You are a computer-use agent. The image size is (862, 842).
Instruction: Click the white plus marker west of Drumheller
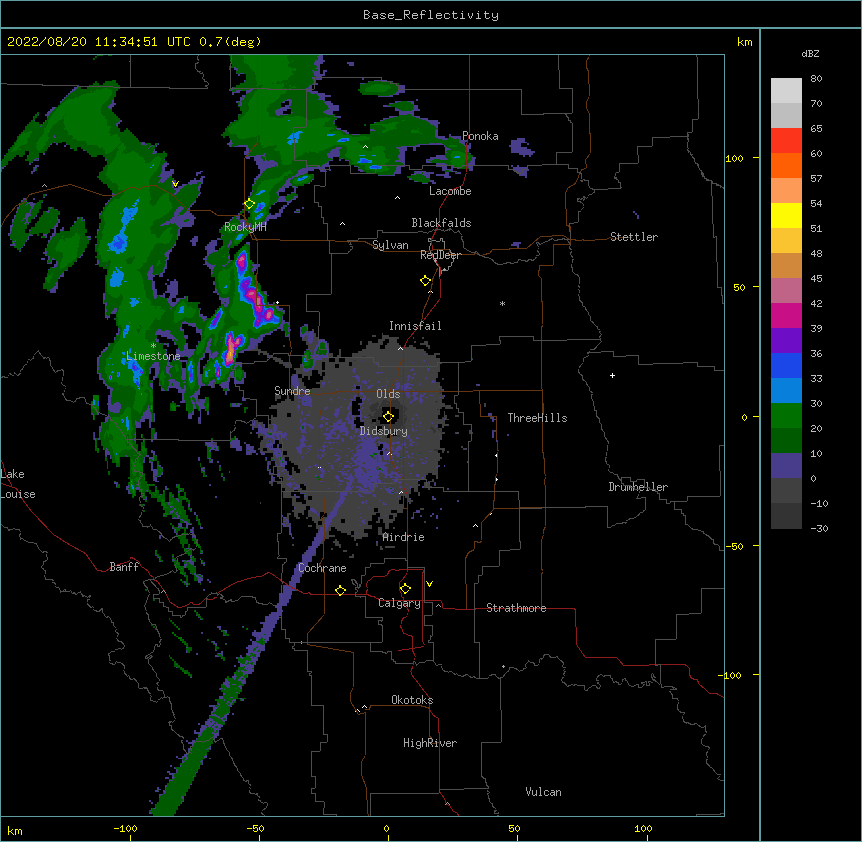(x=612, y=375)
